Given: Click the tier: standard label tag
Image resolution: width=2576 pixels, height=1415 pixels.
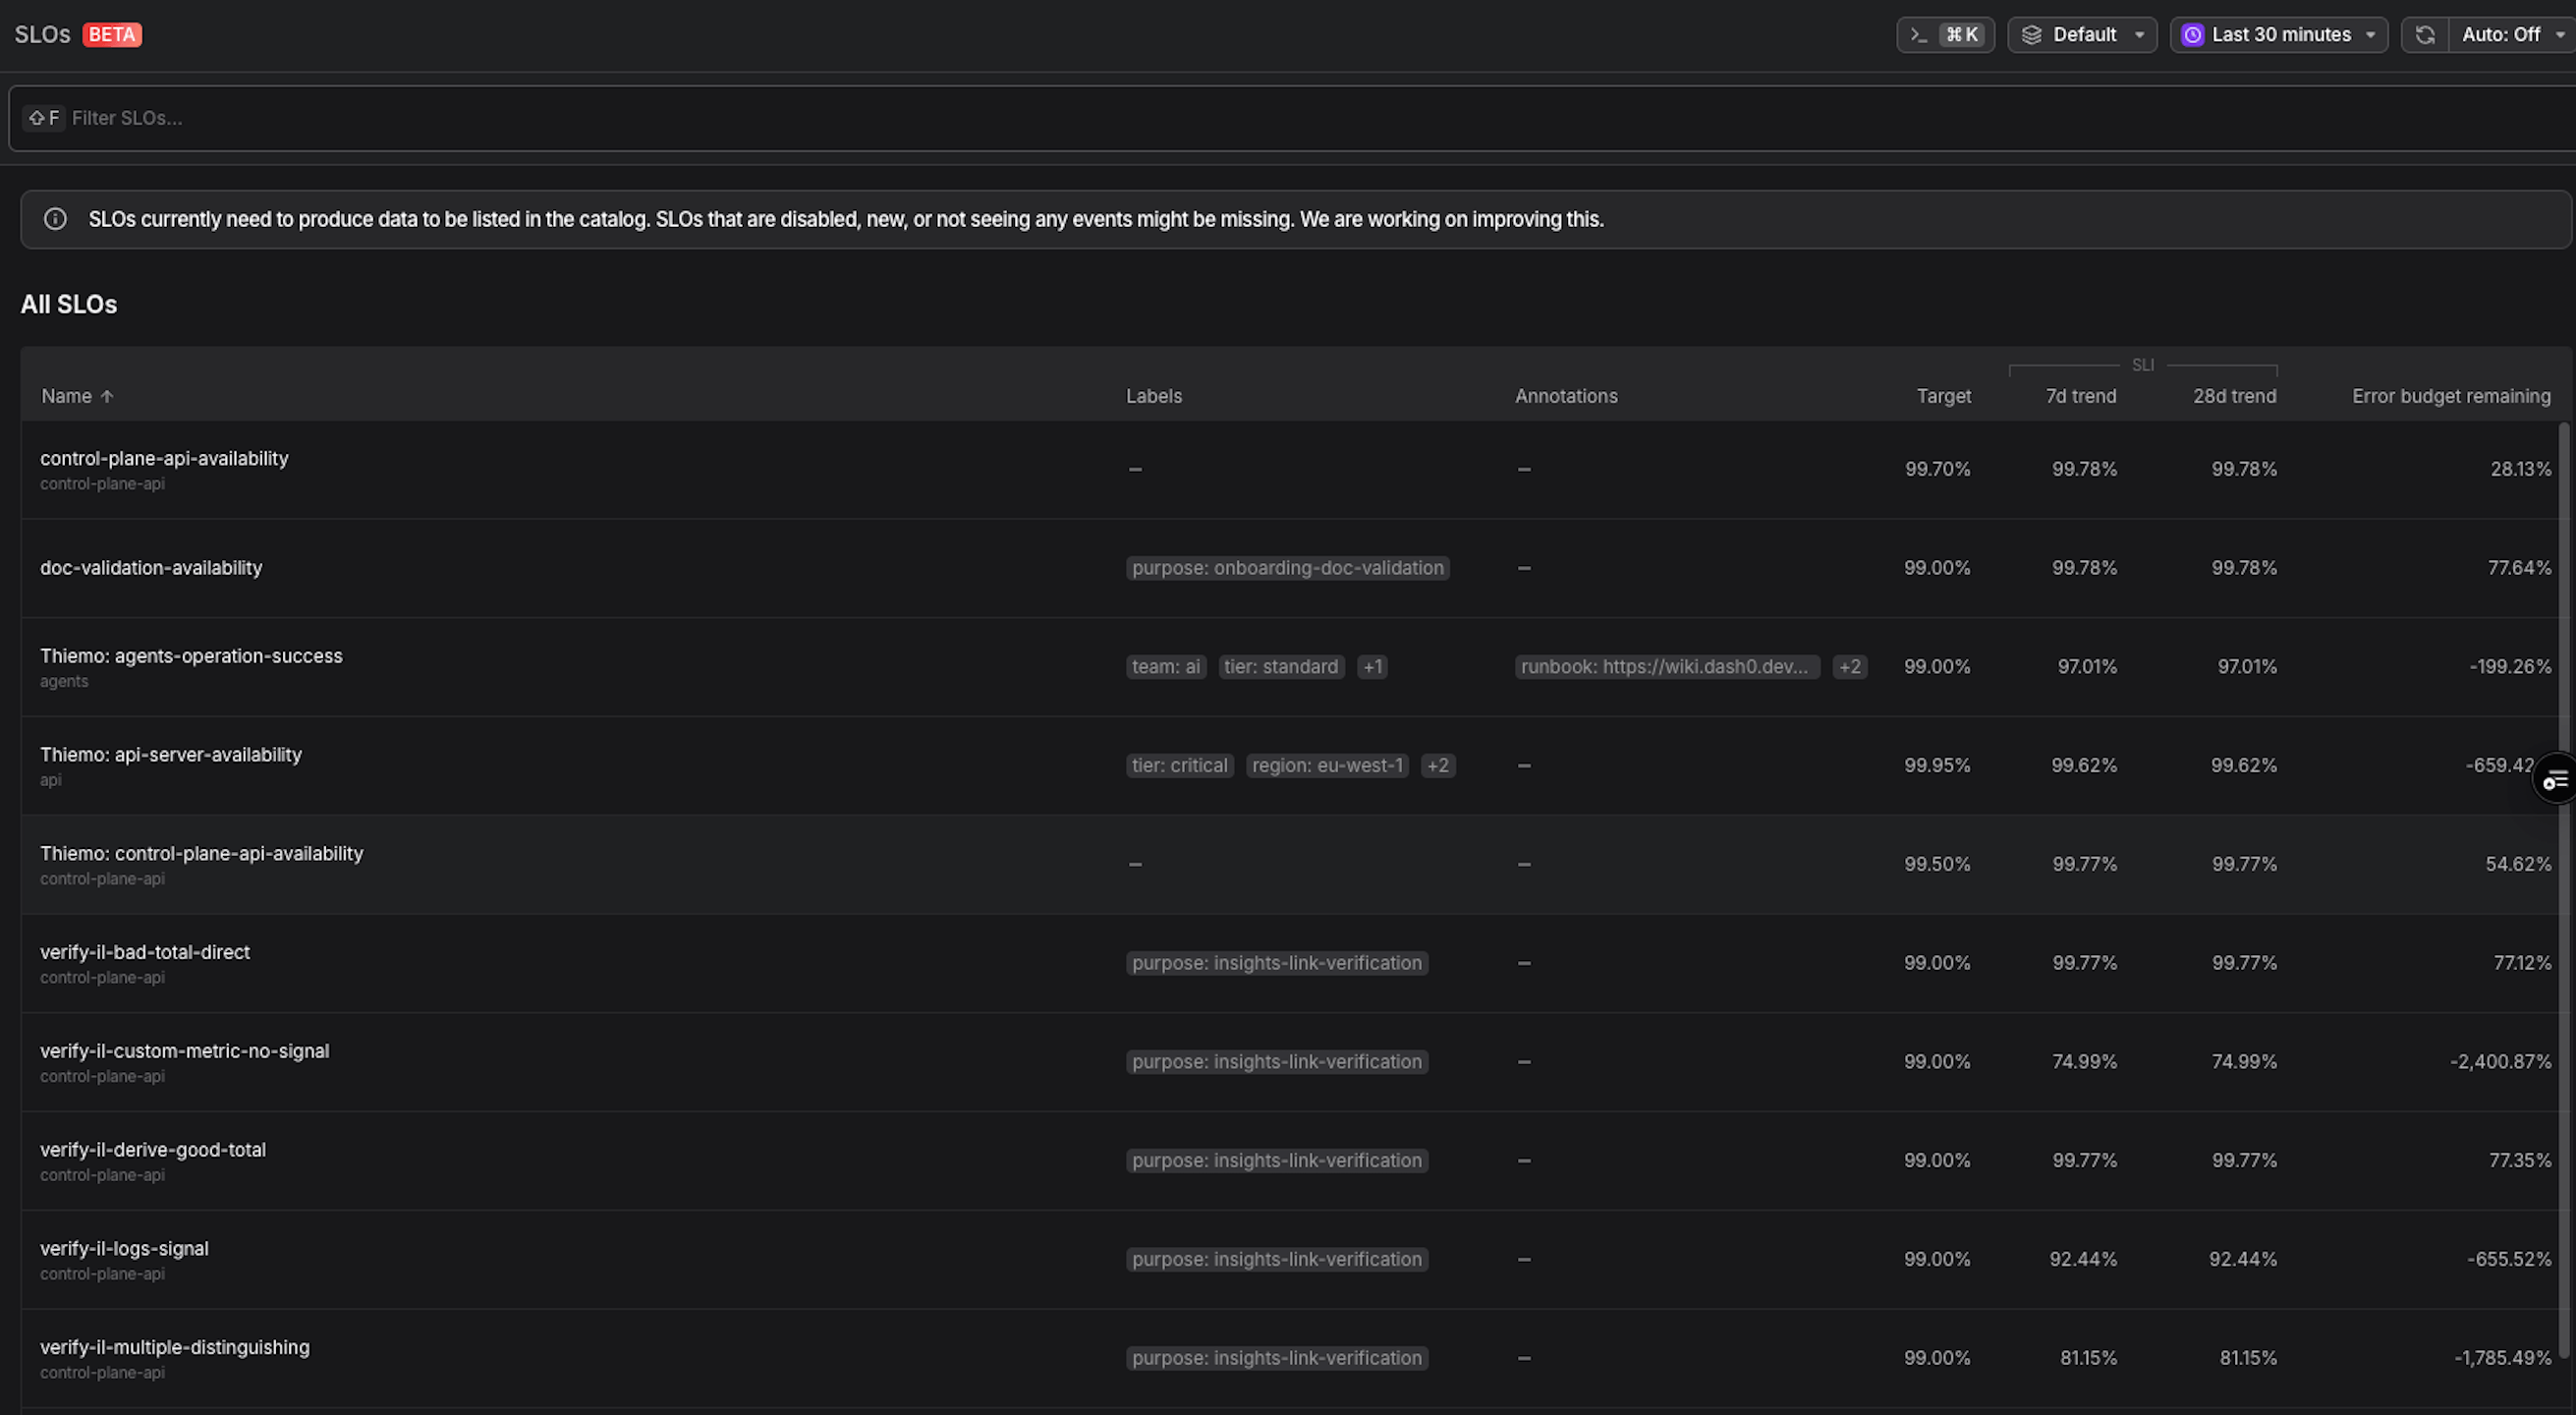Looking at the screenshot, I should click(x=1281, y=667).
